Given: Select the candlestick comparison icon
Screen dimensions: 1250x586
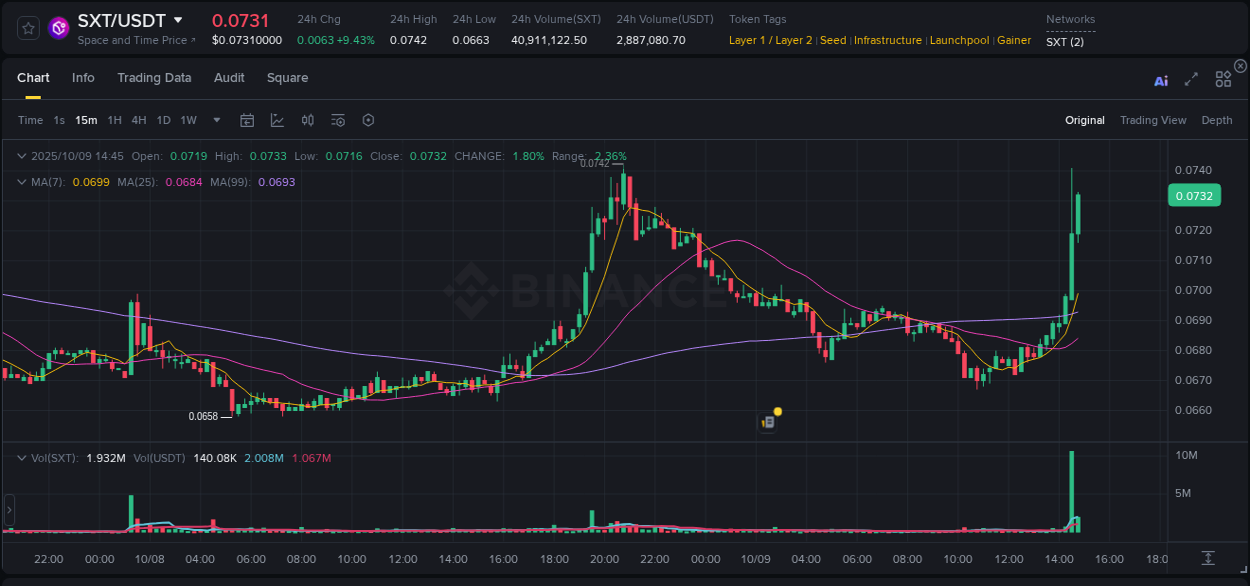Looking at the screenshot, I should (307, 120).
